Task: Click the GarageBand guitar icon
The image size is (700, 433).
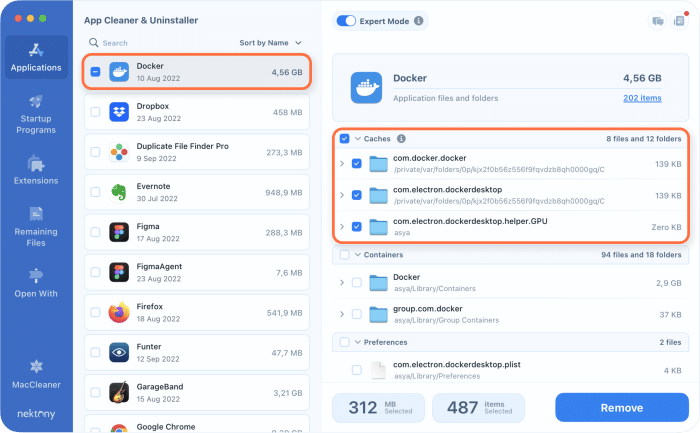Action: [119, 392]
